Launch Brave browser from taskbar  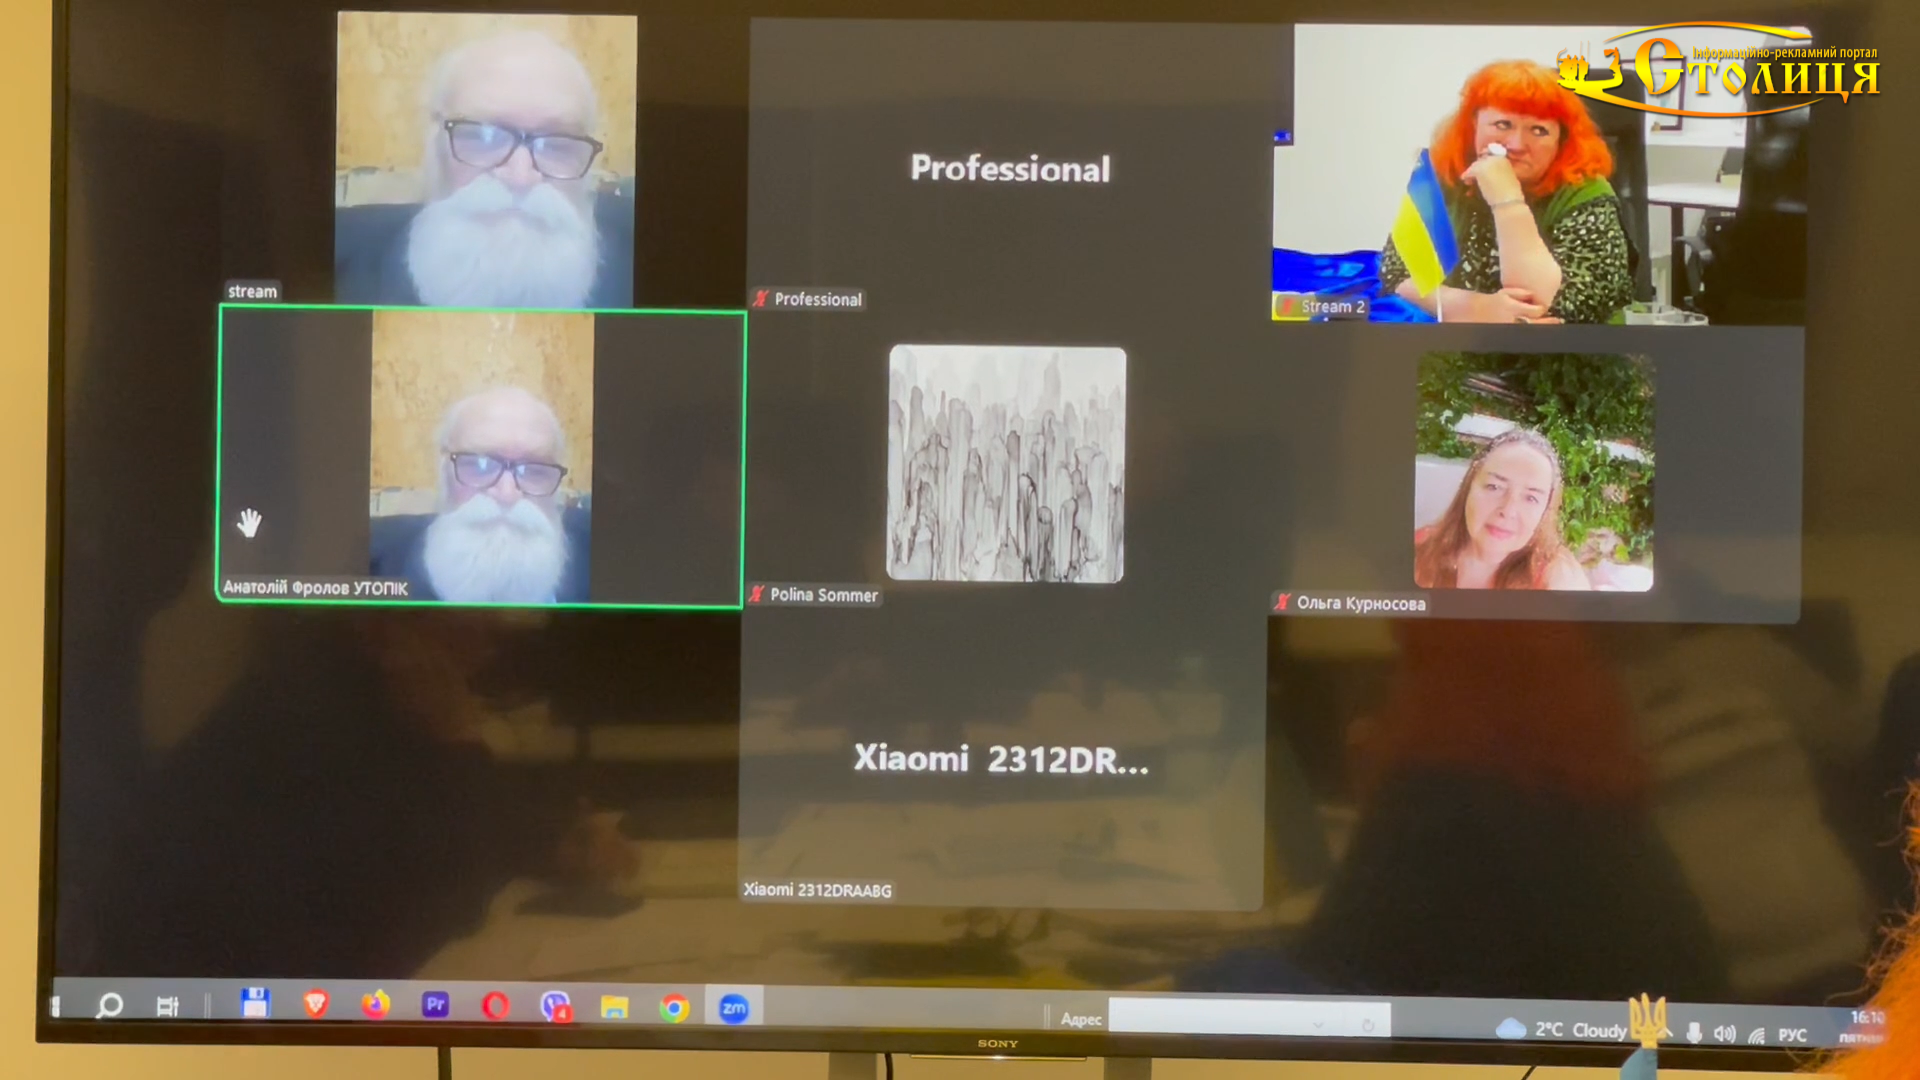click(316, 1003)
